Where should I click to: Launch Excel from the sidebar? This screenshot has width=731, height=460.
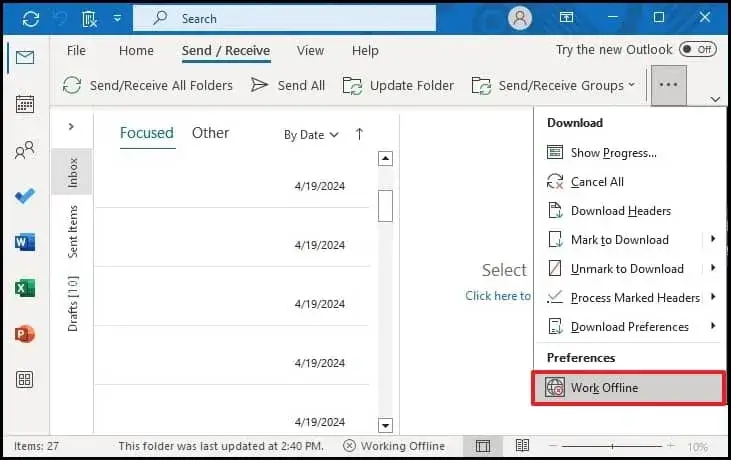pyautogui.click(x=25, y=288)
